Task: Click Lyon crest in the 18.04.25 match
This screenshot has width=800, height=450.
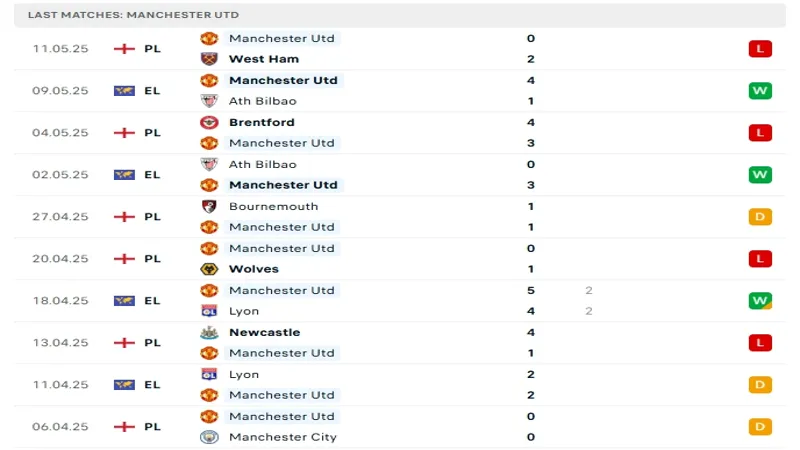Action: 209,311
